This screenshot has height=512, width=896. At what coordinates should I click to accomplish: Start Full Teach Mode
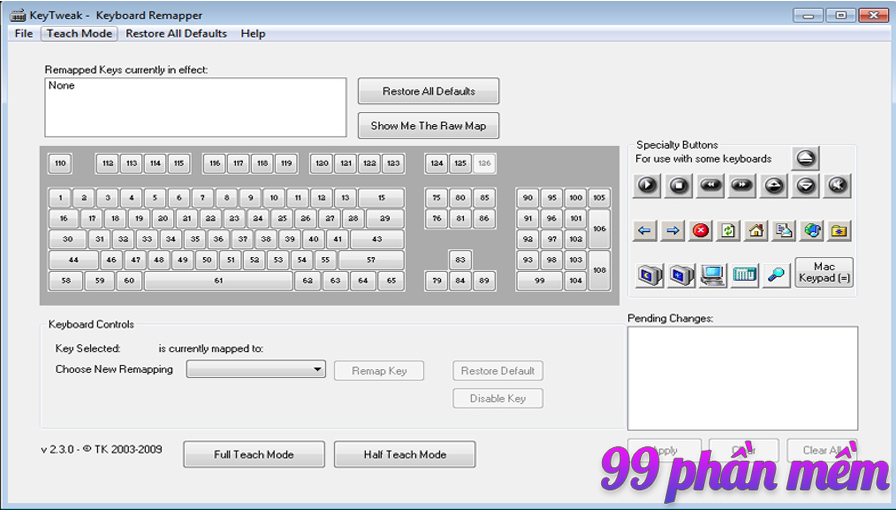tap(254, 454)
